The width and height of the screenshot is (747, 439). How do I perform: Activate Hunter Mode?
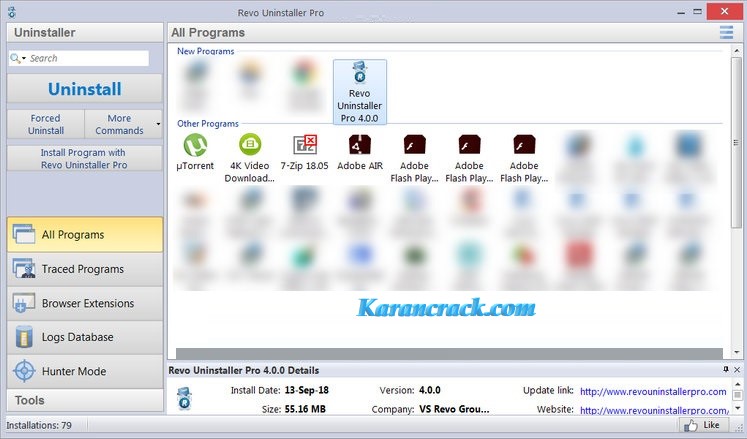[85, 371]
